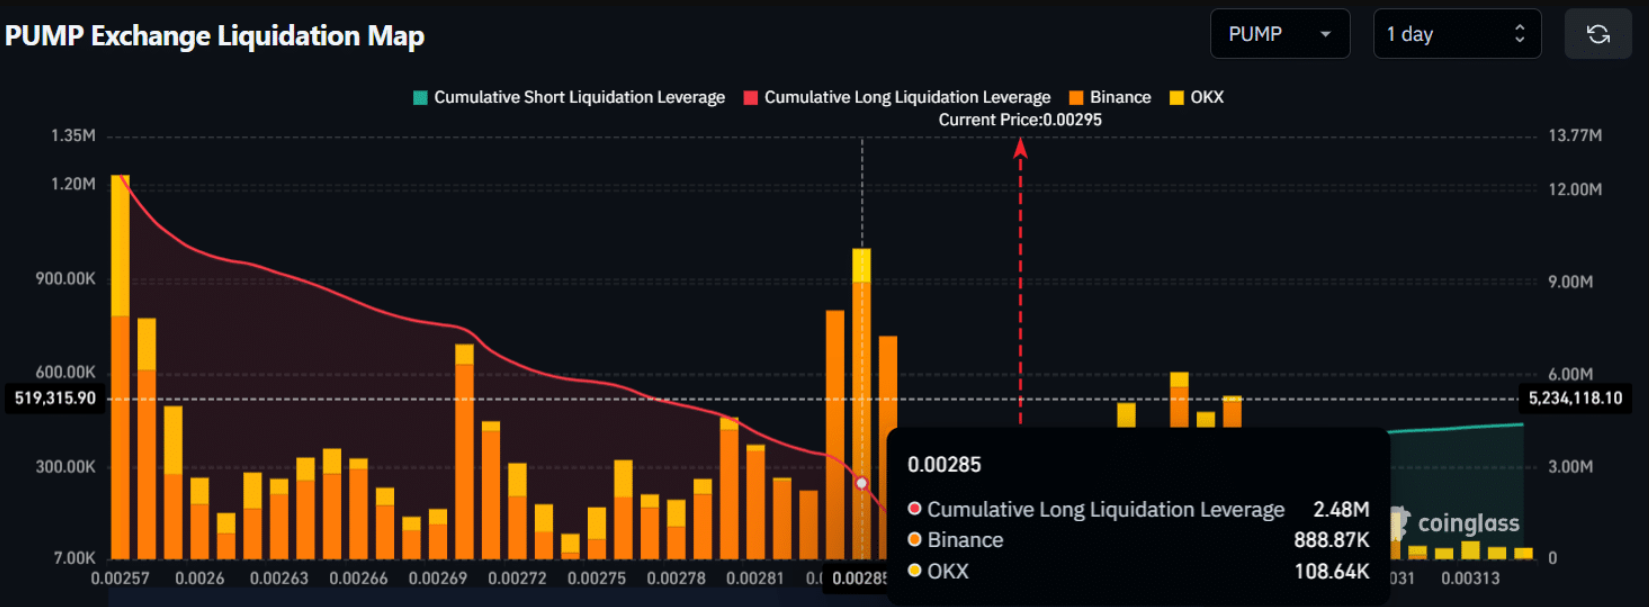Click the 0.00313 price axis label

click(1470, 578)
